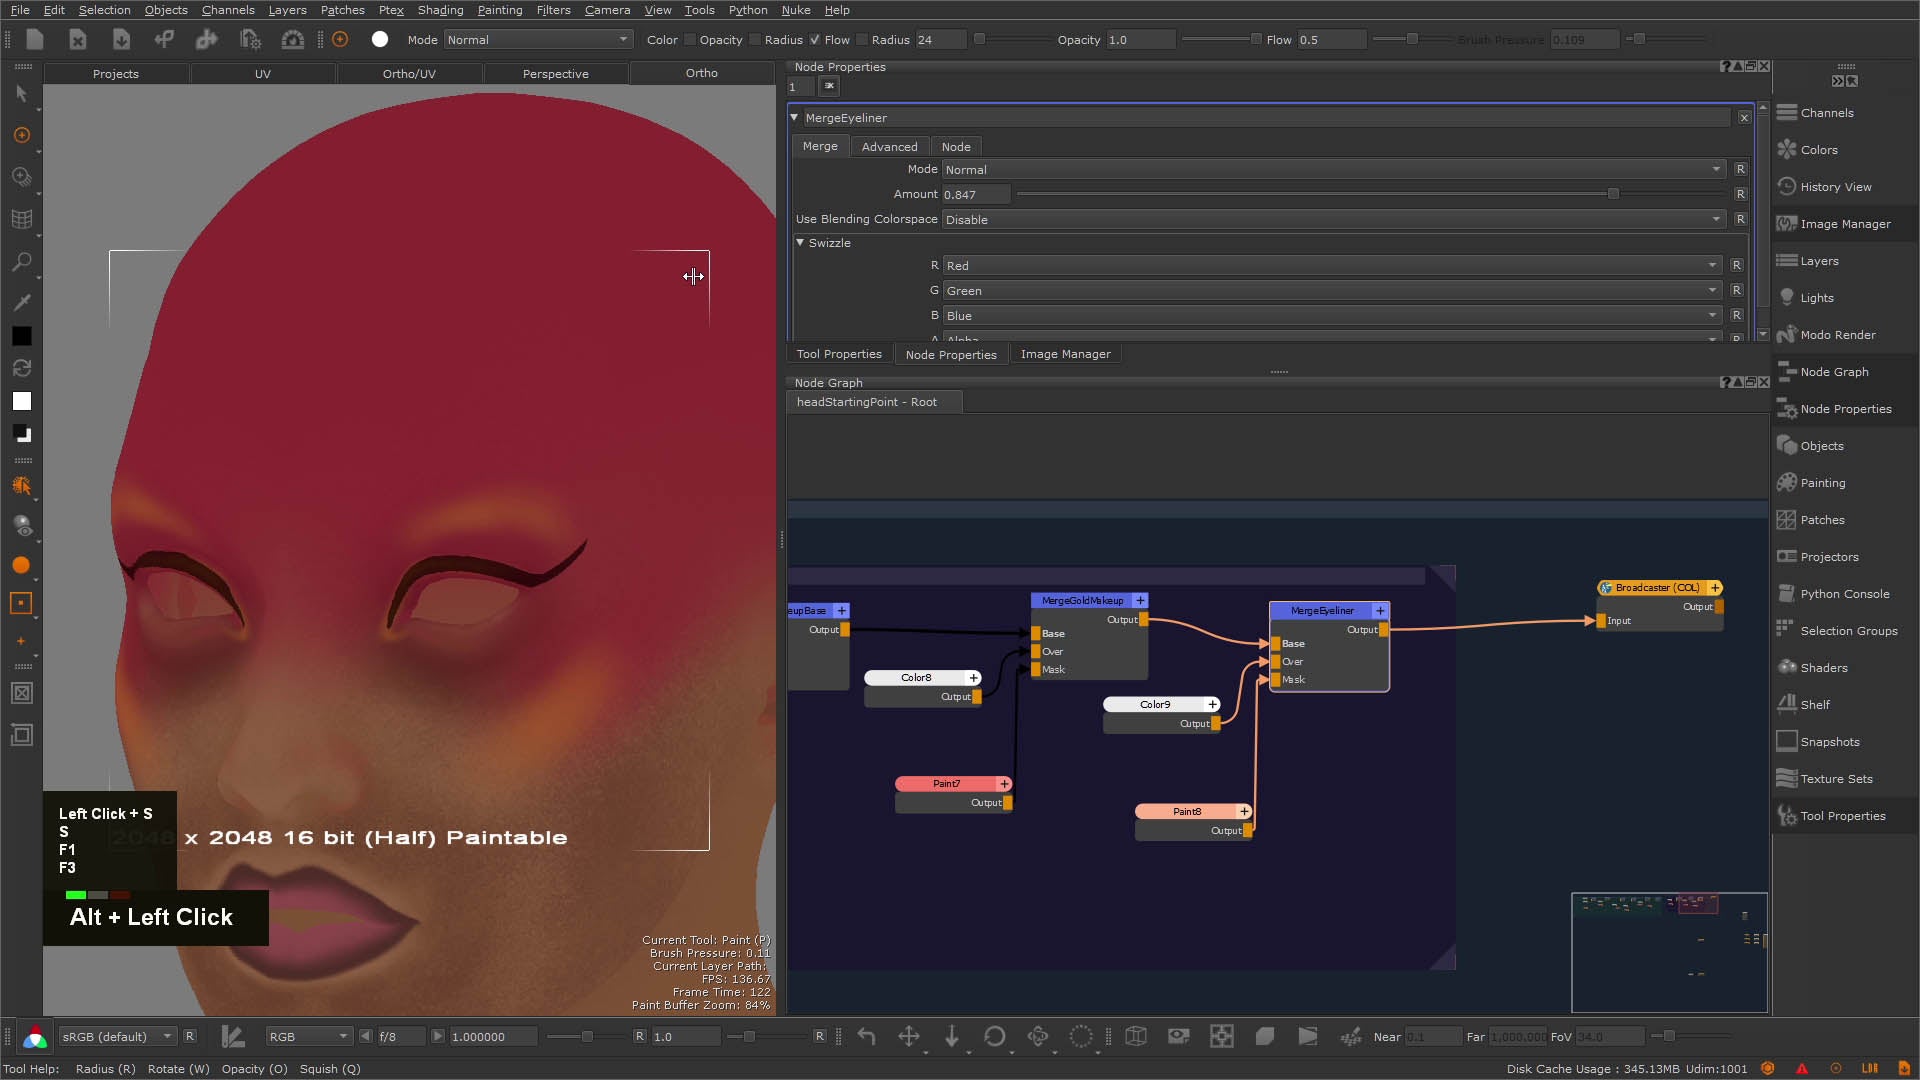Open the Lights palette
The width and height of the screenshot is (1920, 1080).
pyautogui.click(x=1816, y=298)
